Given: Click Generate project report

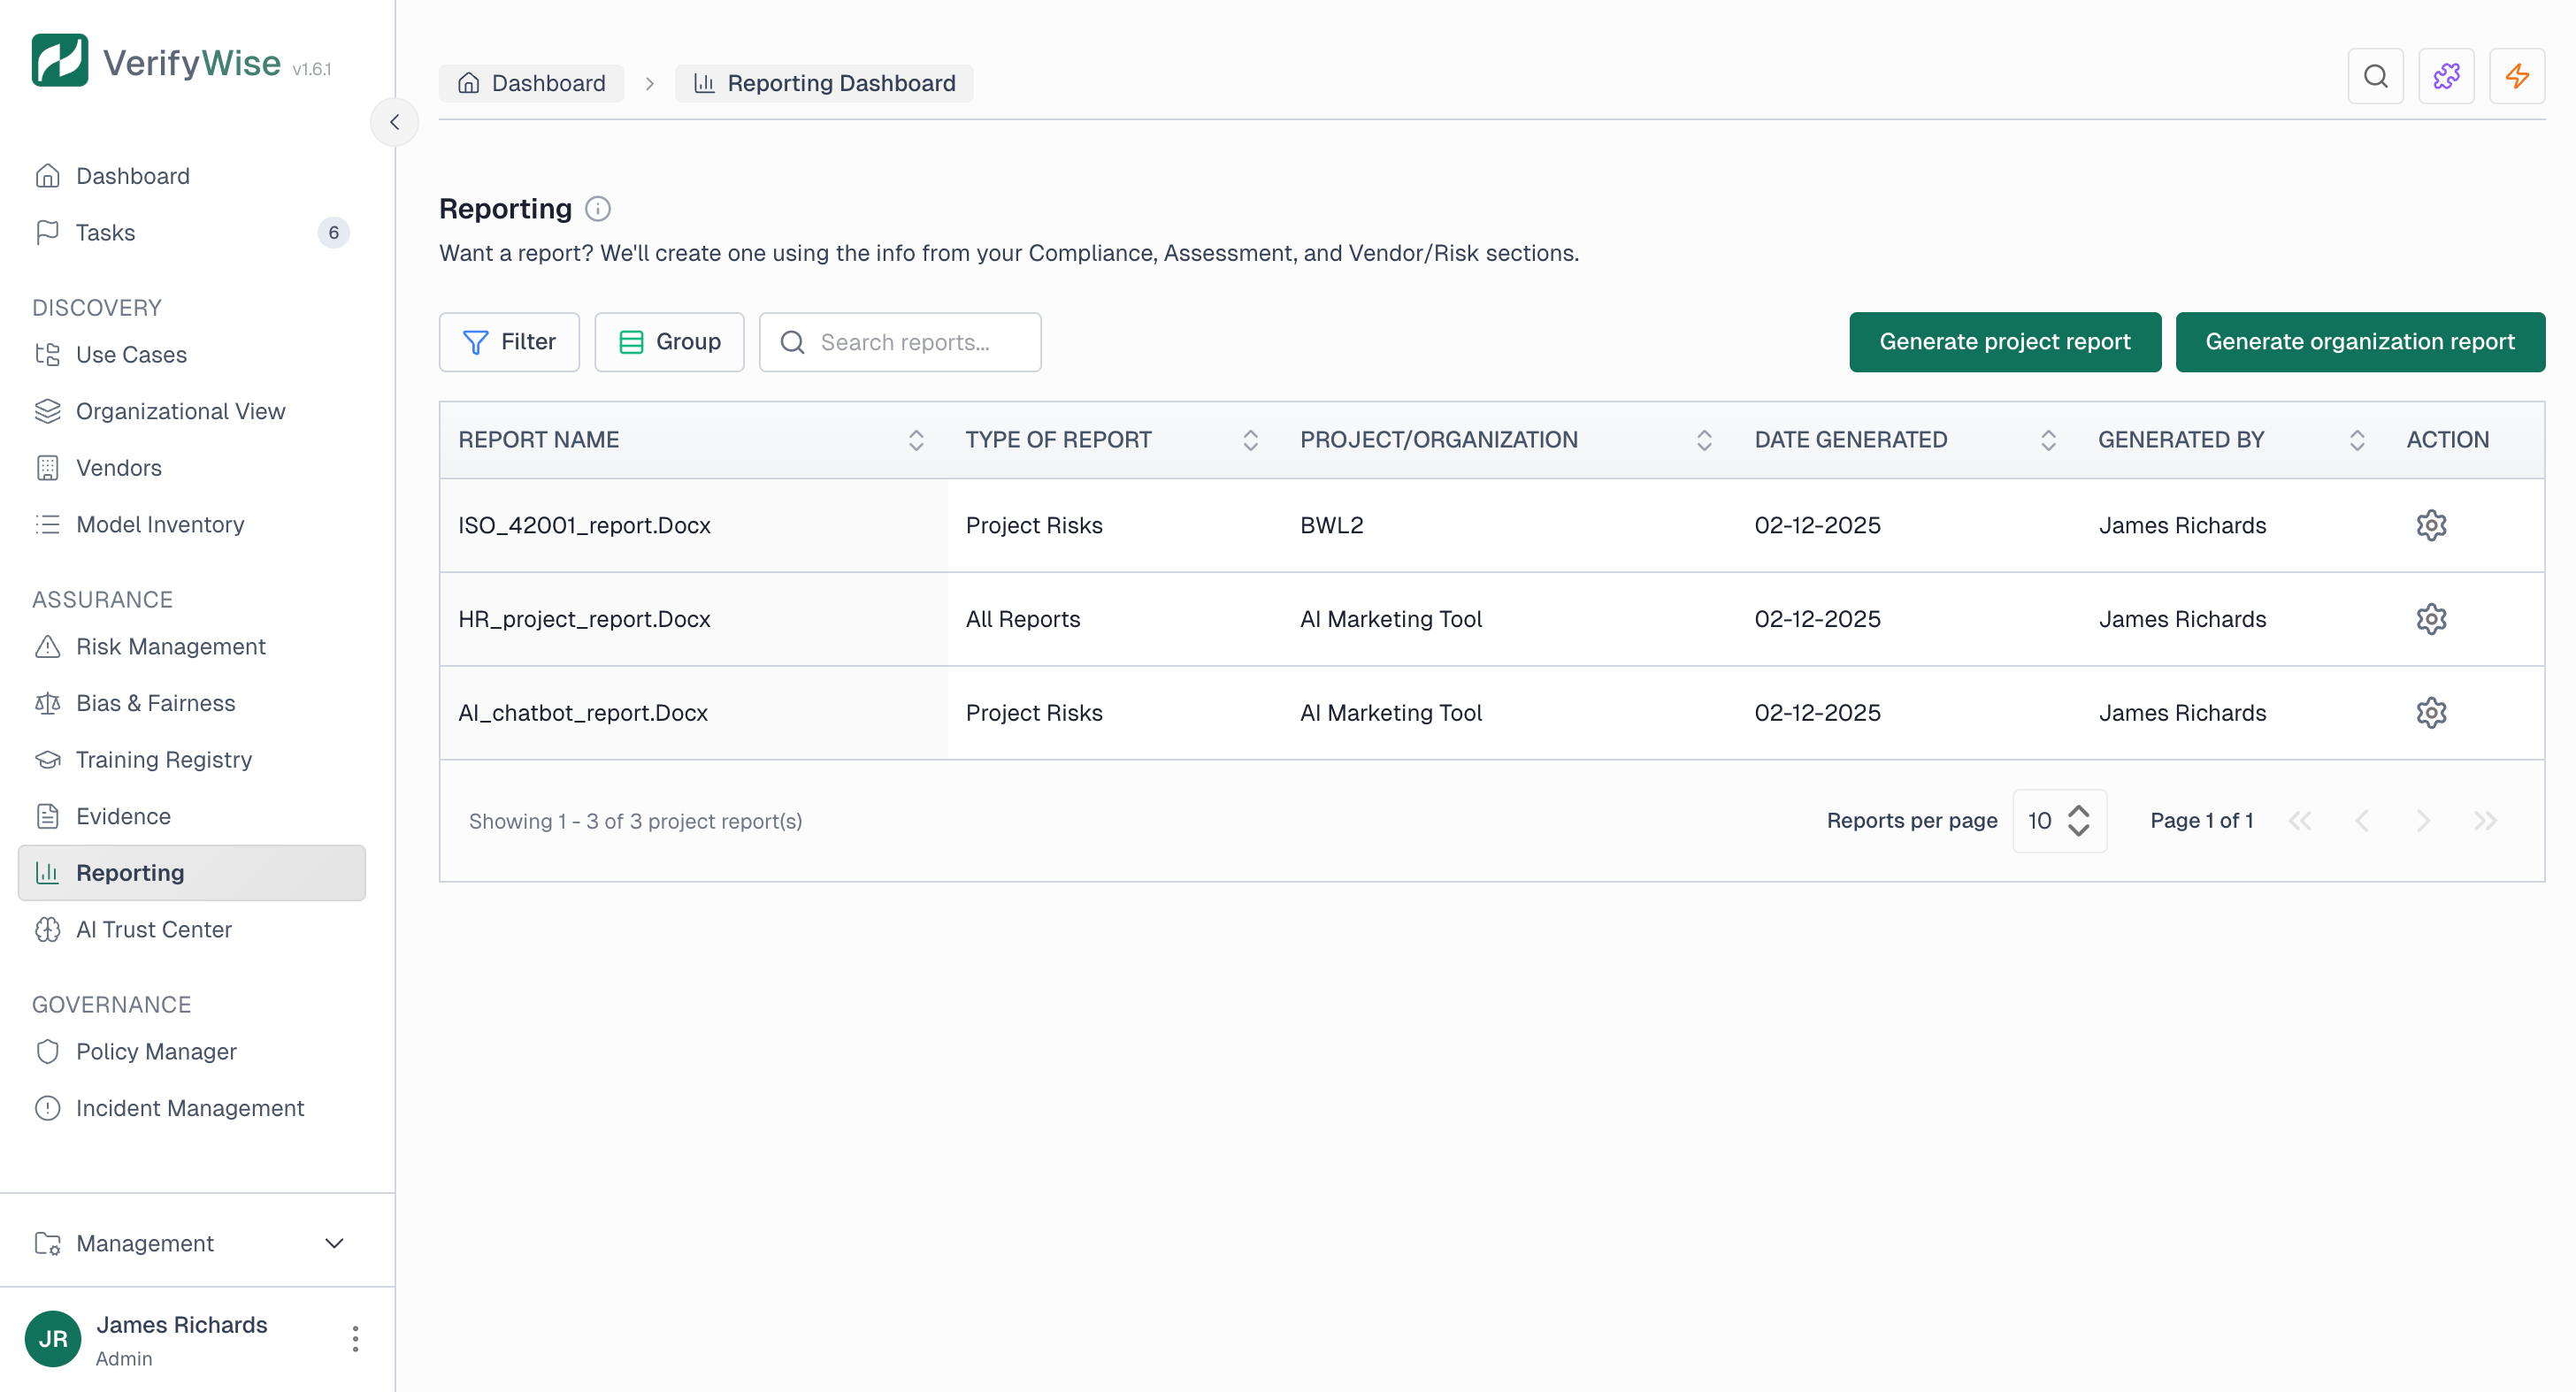Looking at the screenshot, I should coord(2004,341).
